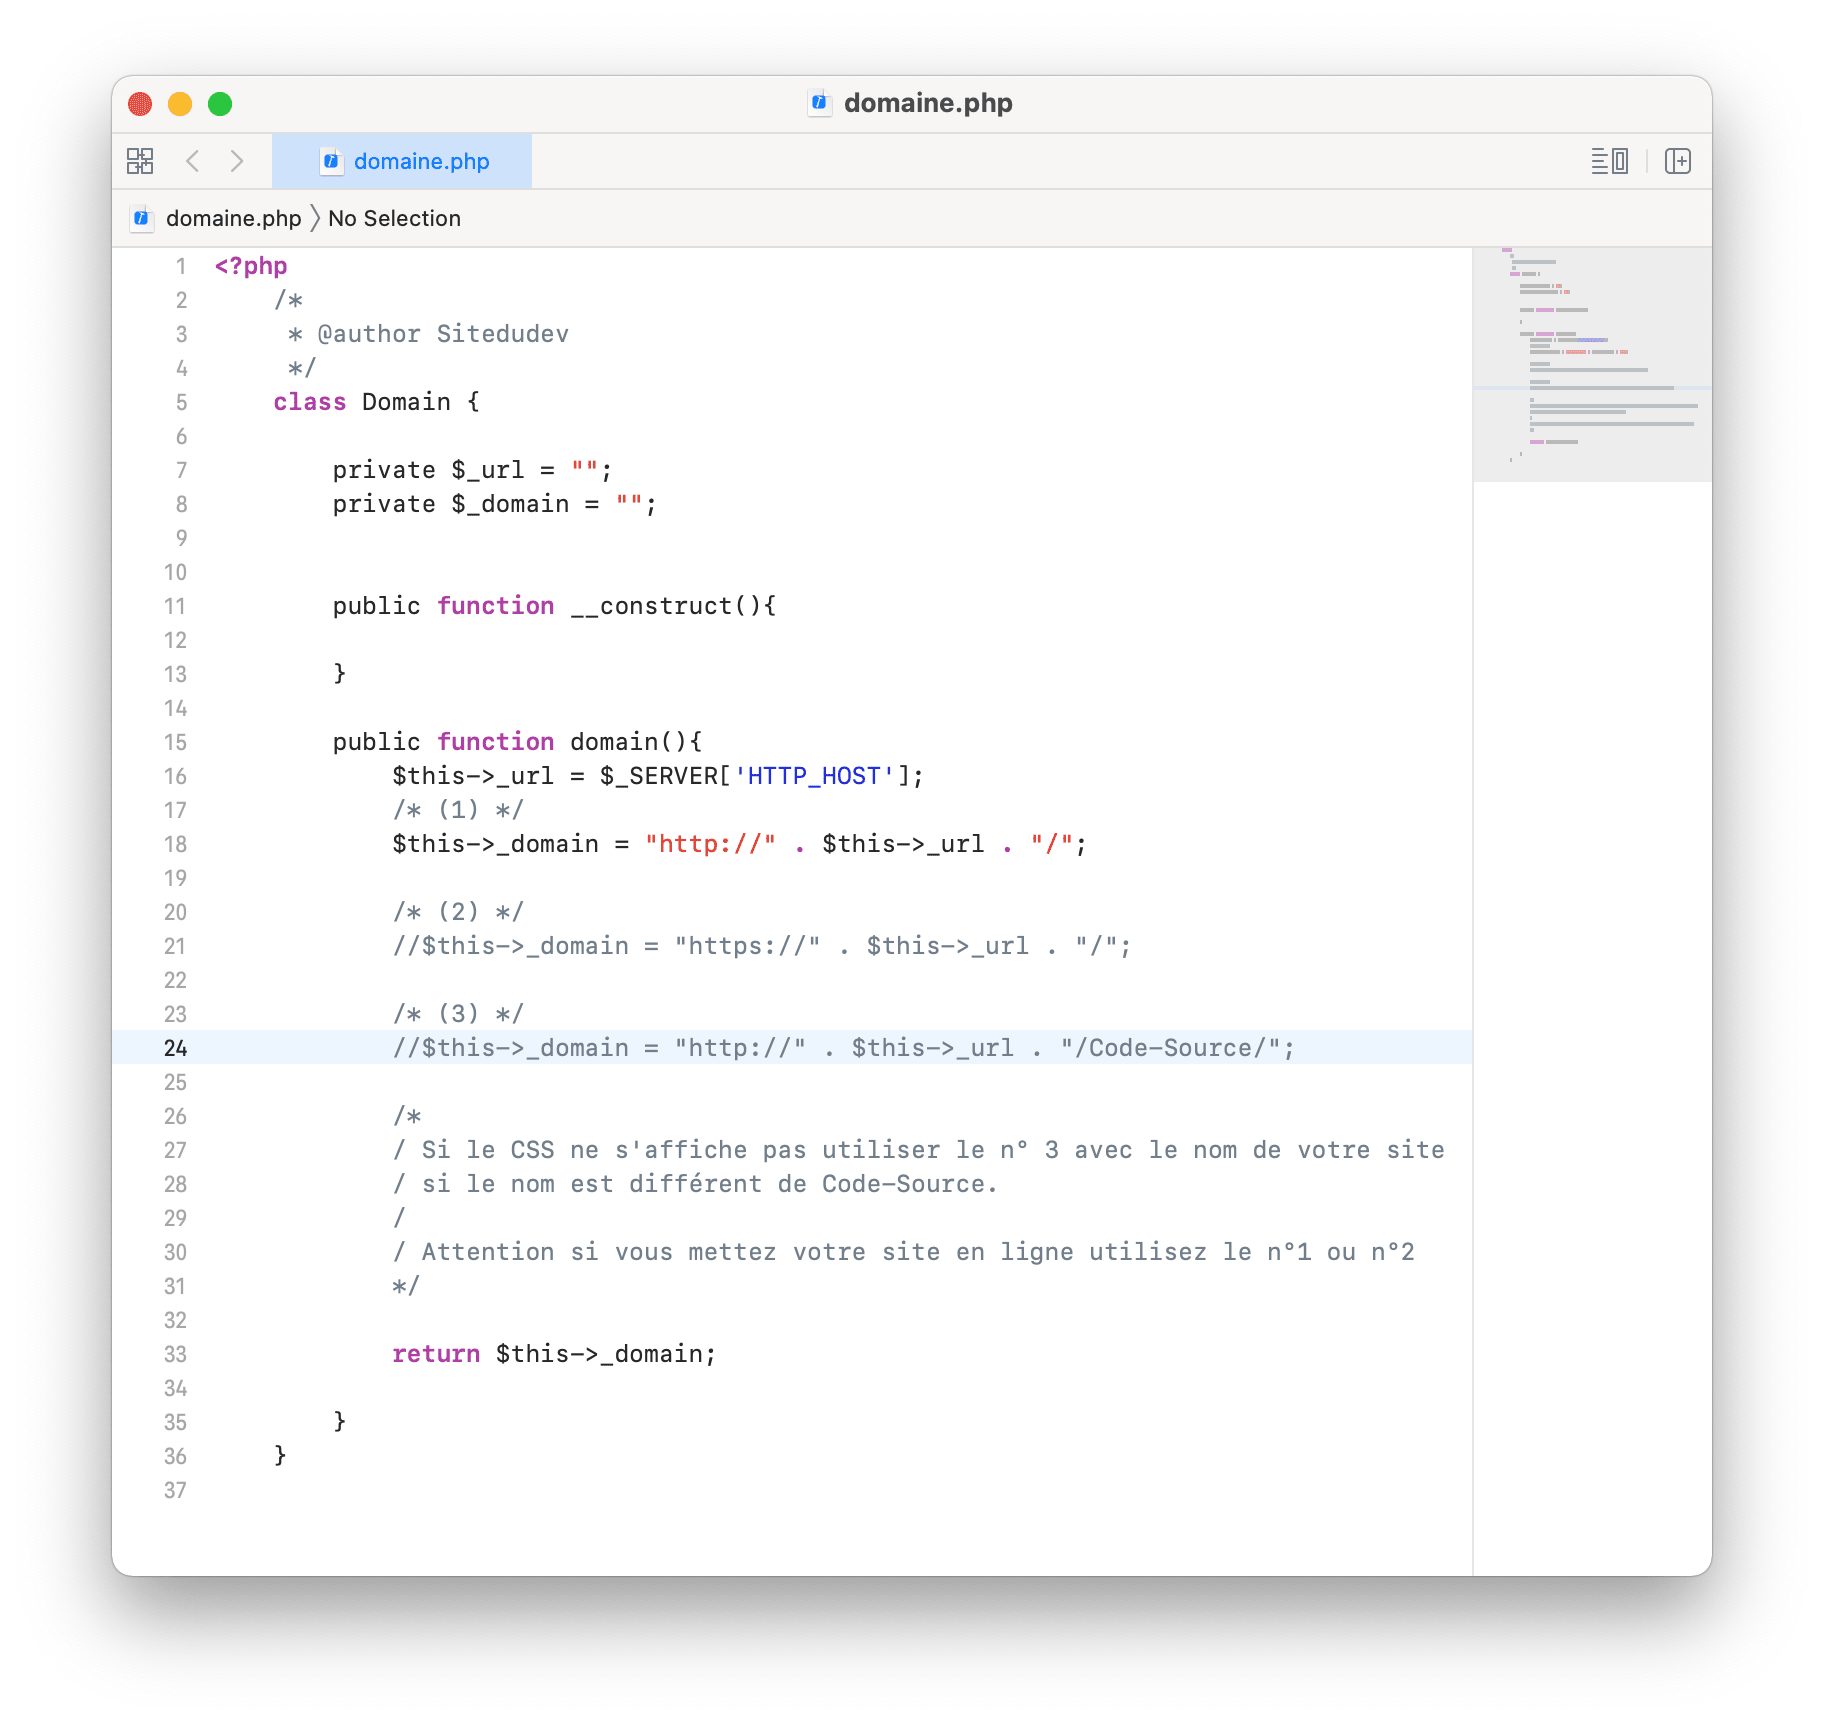Click the file icon in the breadcrumb bar
Viewport: 1824px width, 1724px height.
(142, 218)
